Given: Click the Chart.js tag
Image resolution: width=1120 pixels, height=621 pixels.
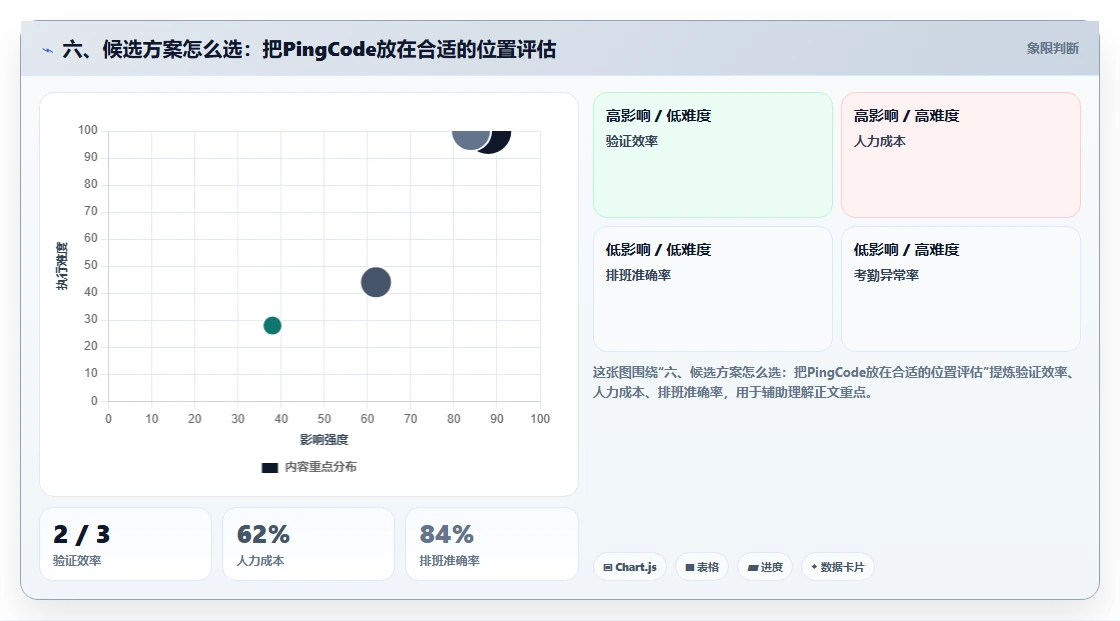Looking at the screenshot, I should [x=630, y=567].
